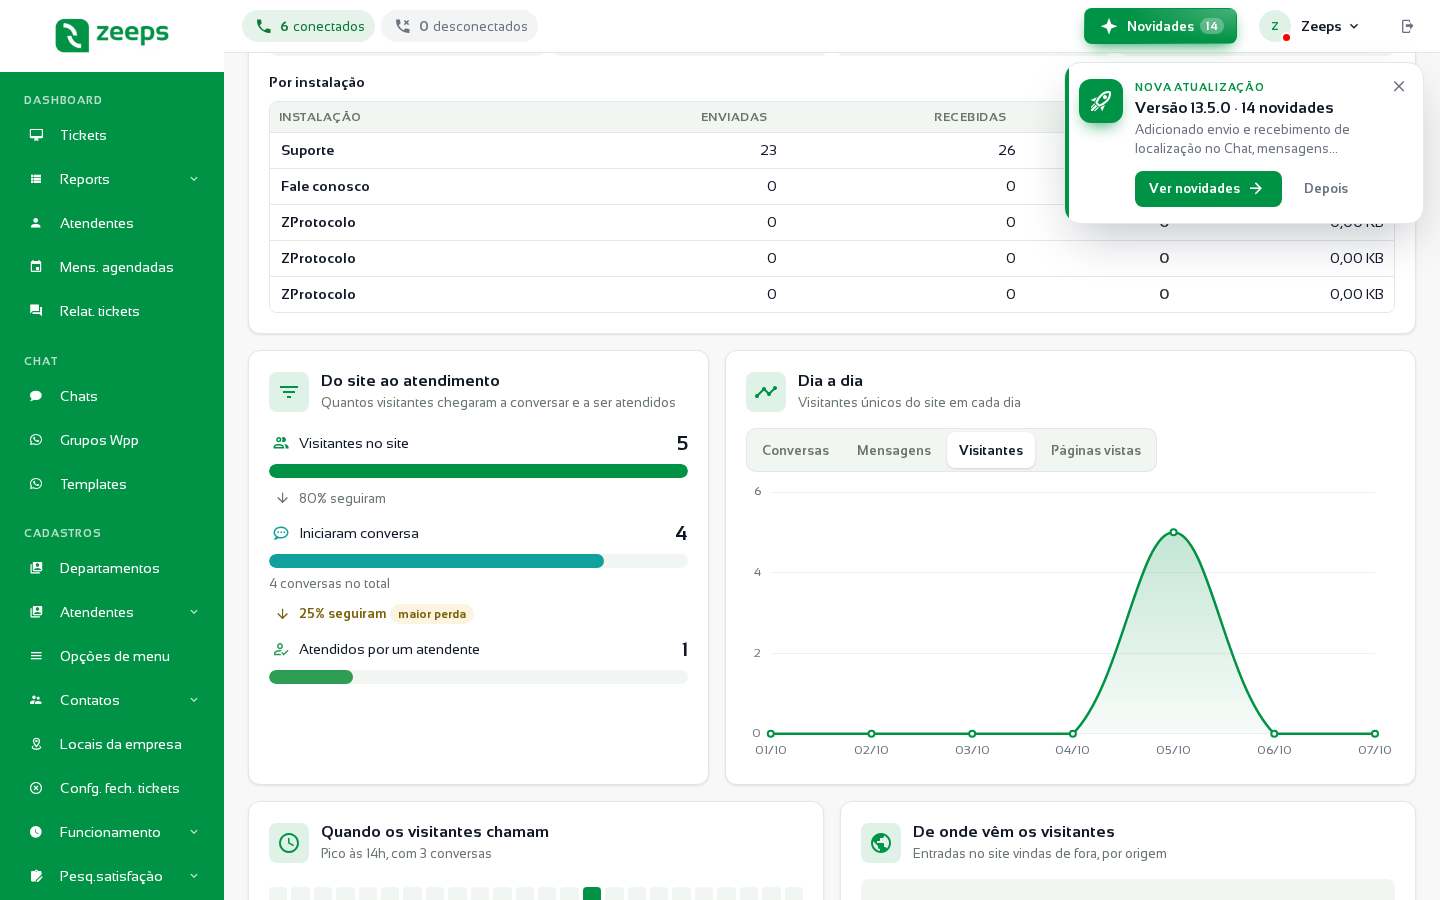
Task: Open the Zeeps account dropdown
Action: coord(1330,26)
